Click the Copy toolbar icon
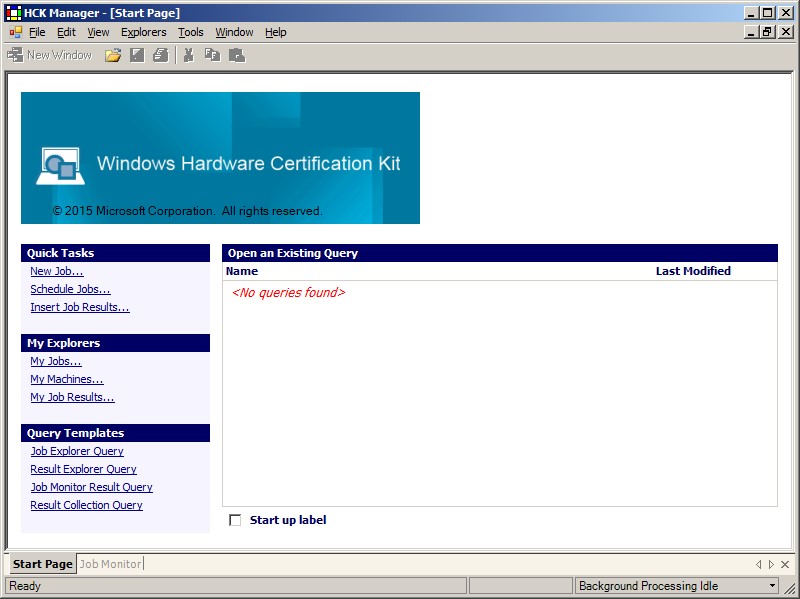This screenshot has width=800, height=599. (x=212, y=55)
